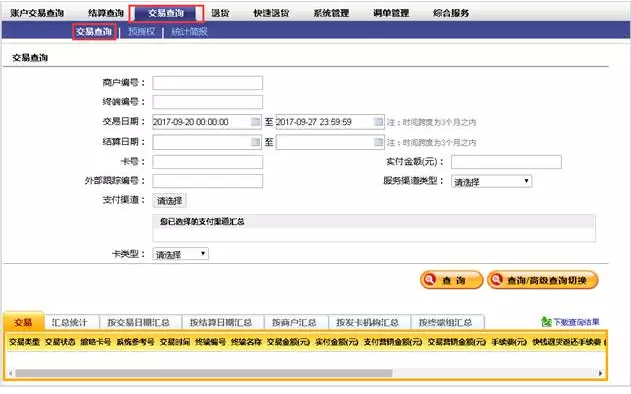
Task: Click the 您已选择的支付渠道汇总 panel
Action: point(374,228)
